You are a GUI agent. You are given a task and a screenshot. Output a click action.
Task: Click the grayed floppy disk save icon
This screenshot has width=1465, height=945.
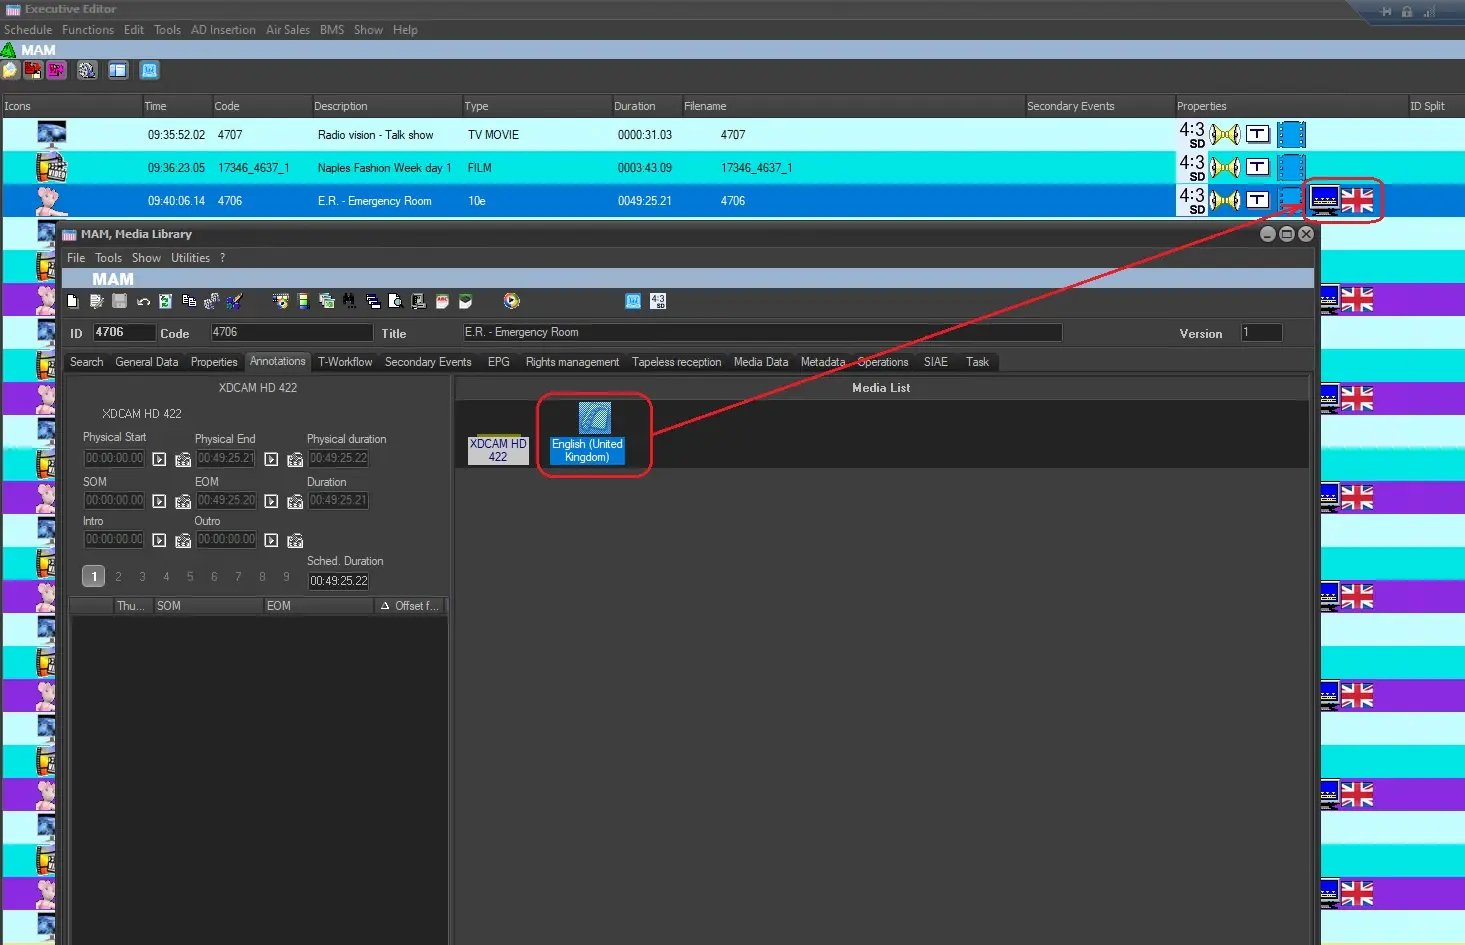click(x=120, y=301)
